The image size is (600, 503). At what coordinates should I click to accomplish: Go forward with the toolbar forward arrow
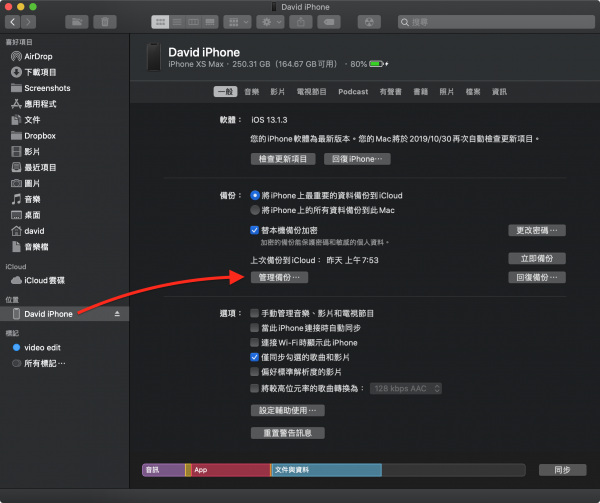(x=29, y=22)
